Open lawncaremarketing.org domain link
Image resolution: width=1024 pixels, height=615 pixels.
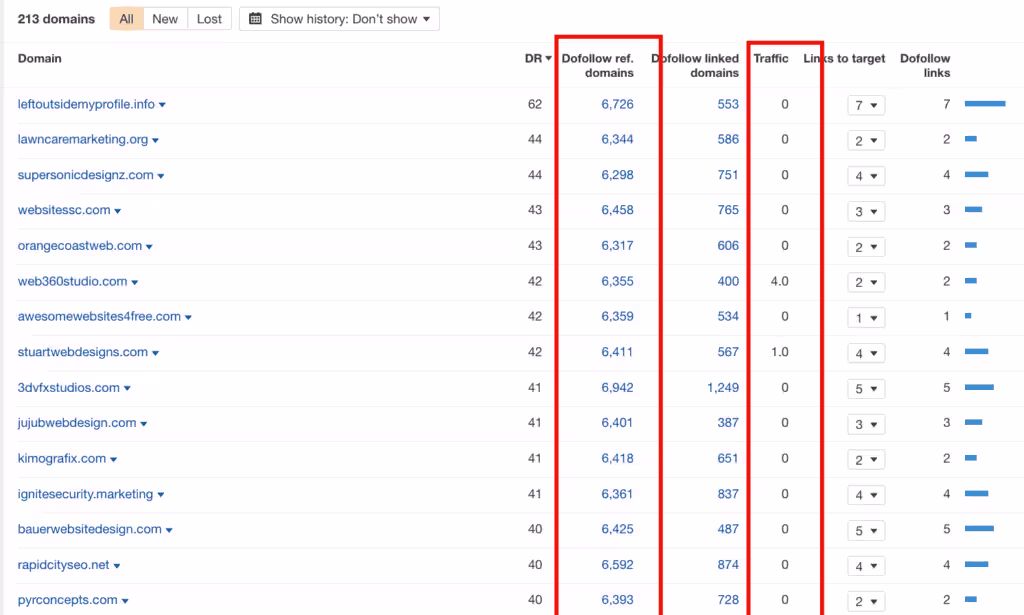click(x=82, y=140)
